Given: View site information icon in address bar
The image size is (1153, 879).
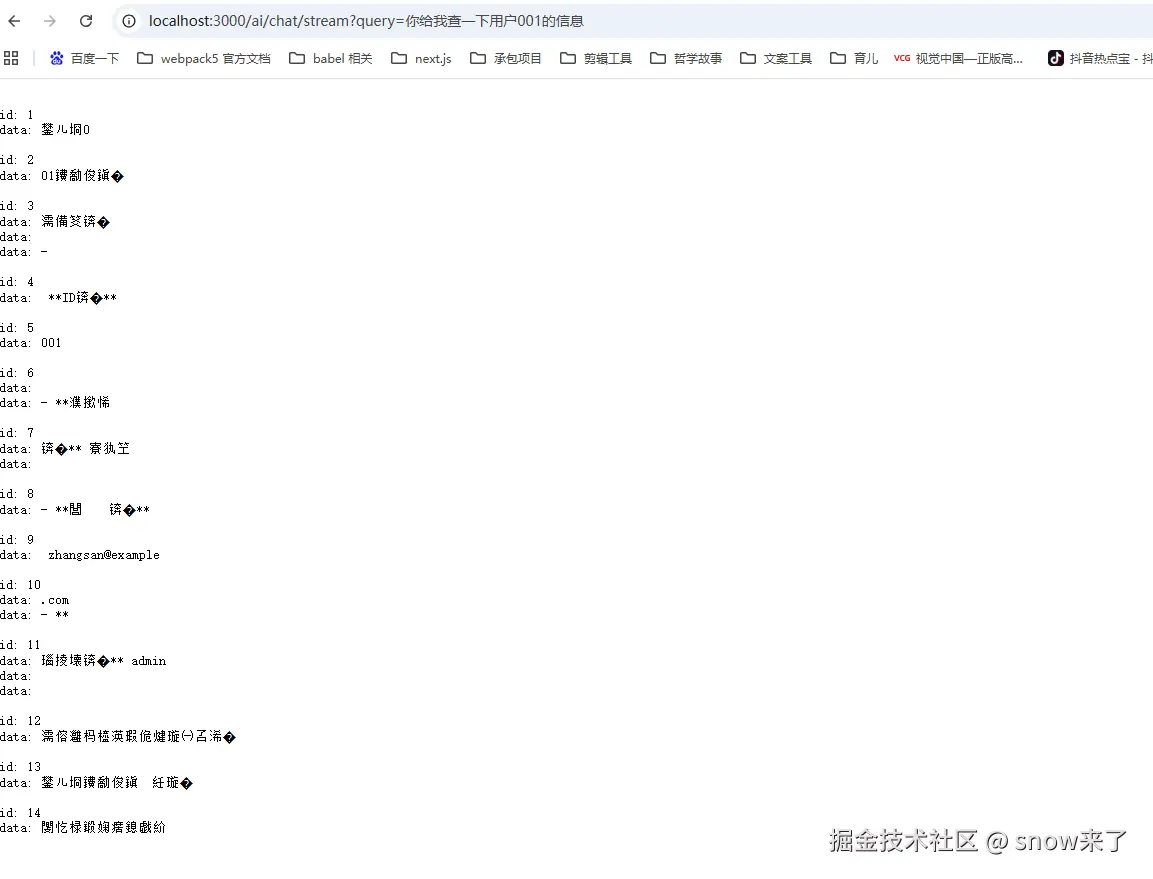Looking at the screenshot, I should point(129,21).
